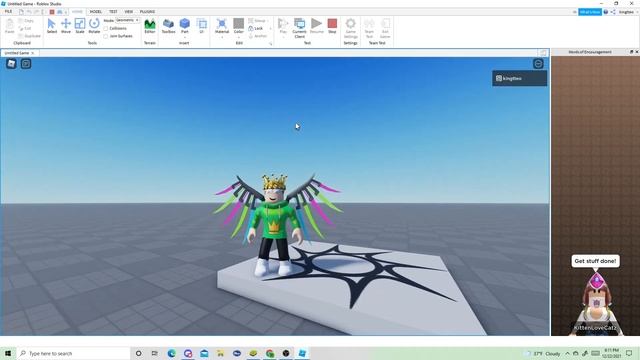The image size is (640, 360).
Task: Switch to the MODEL ribbon tab
Action: [x=96, y=12]
